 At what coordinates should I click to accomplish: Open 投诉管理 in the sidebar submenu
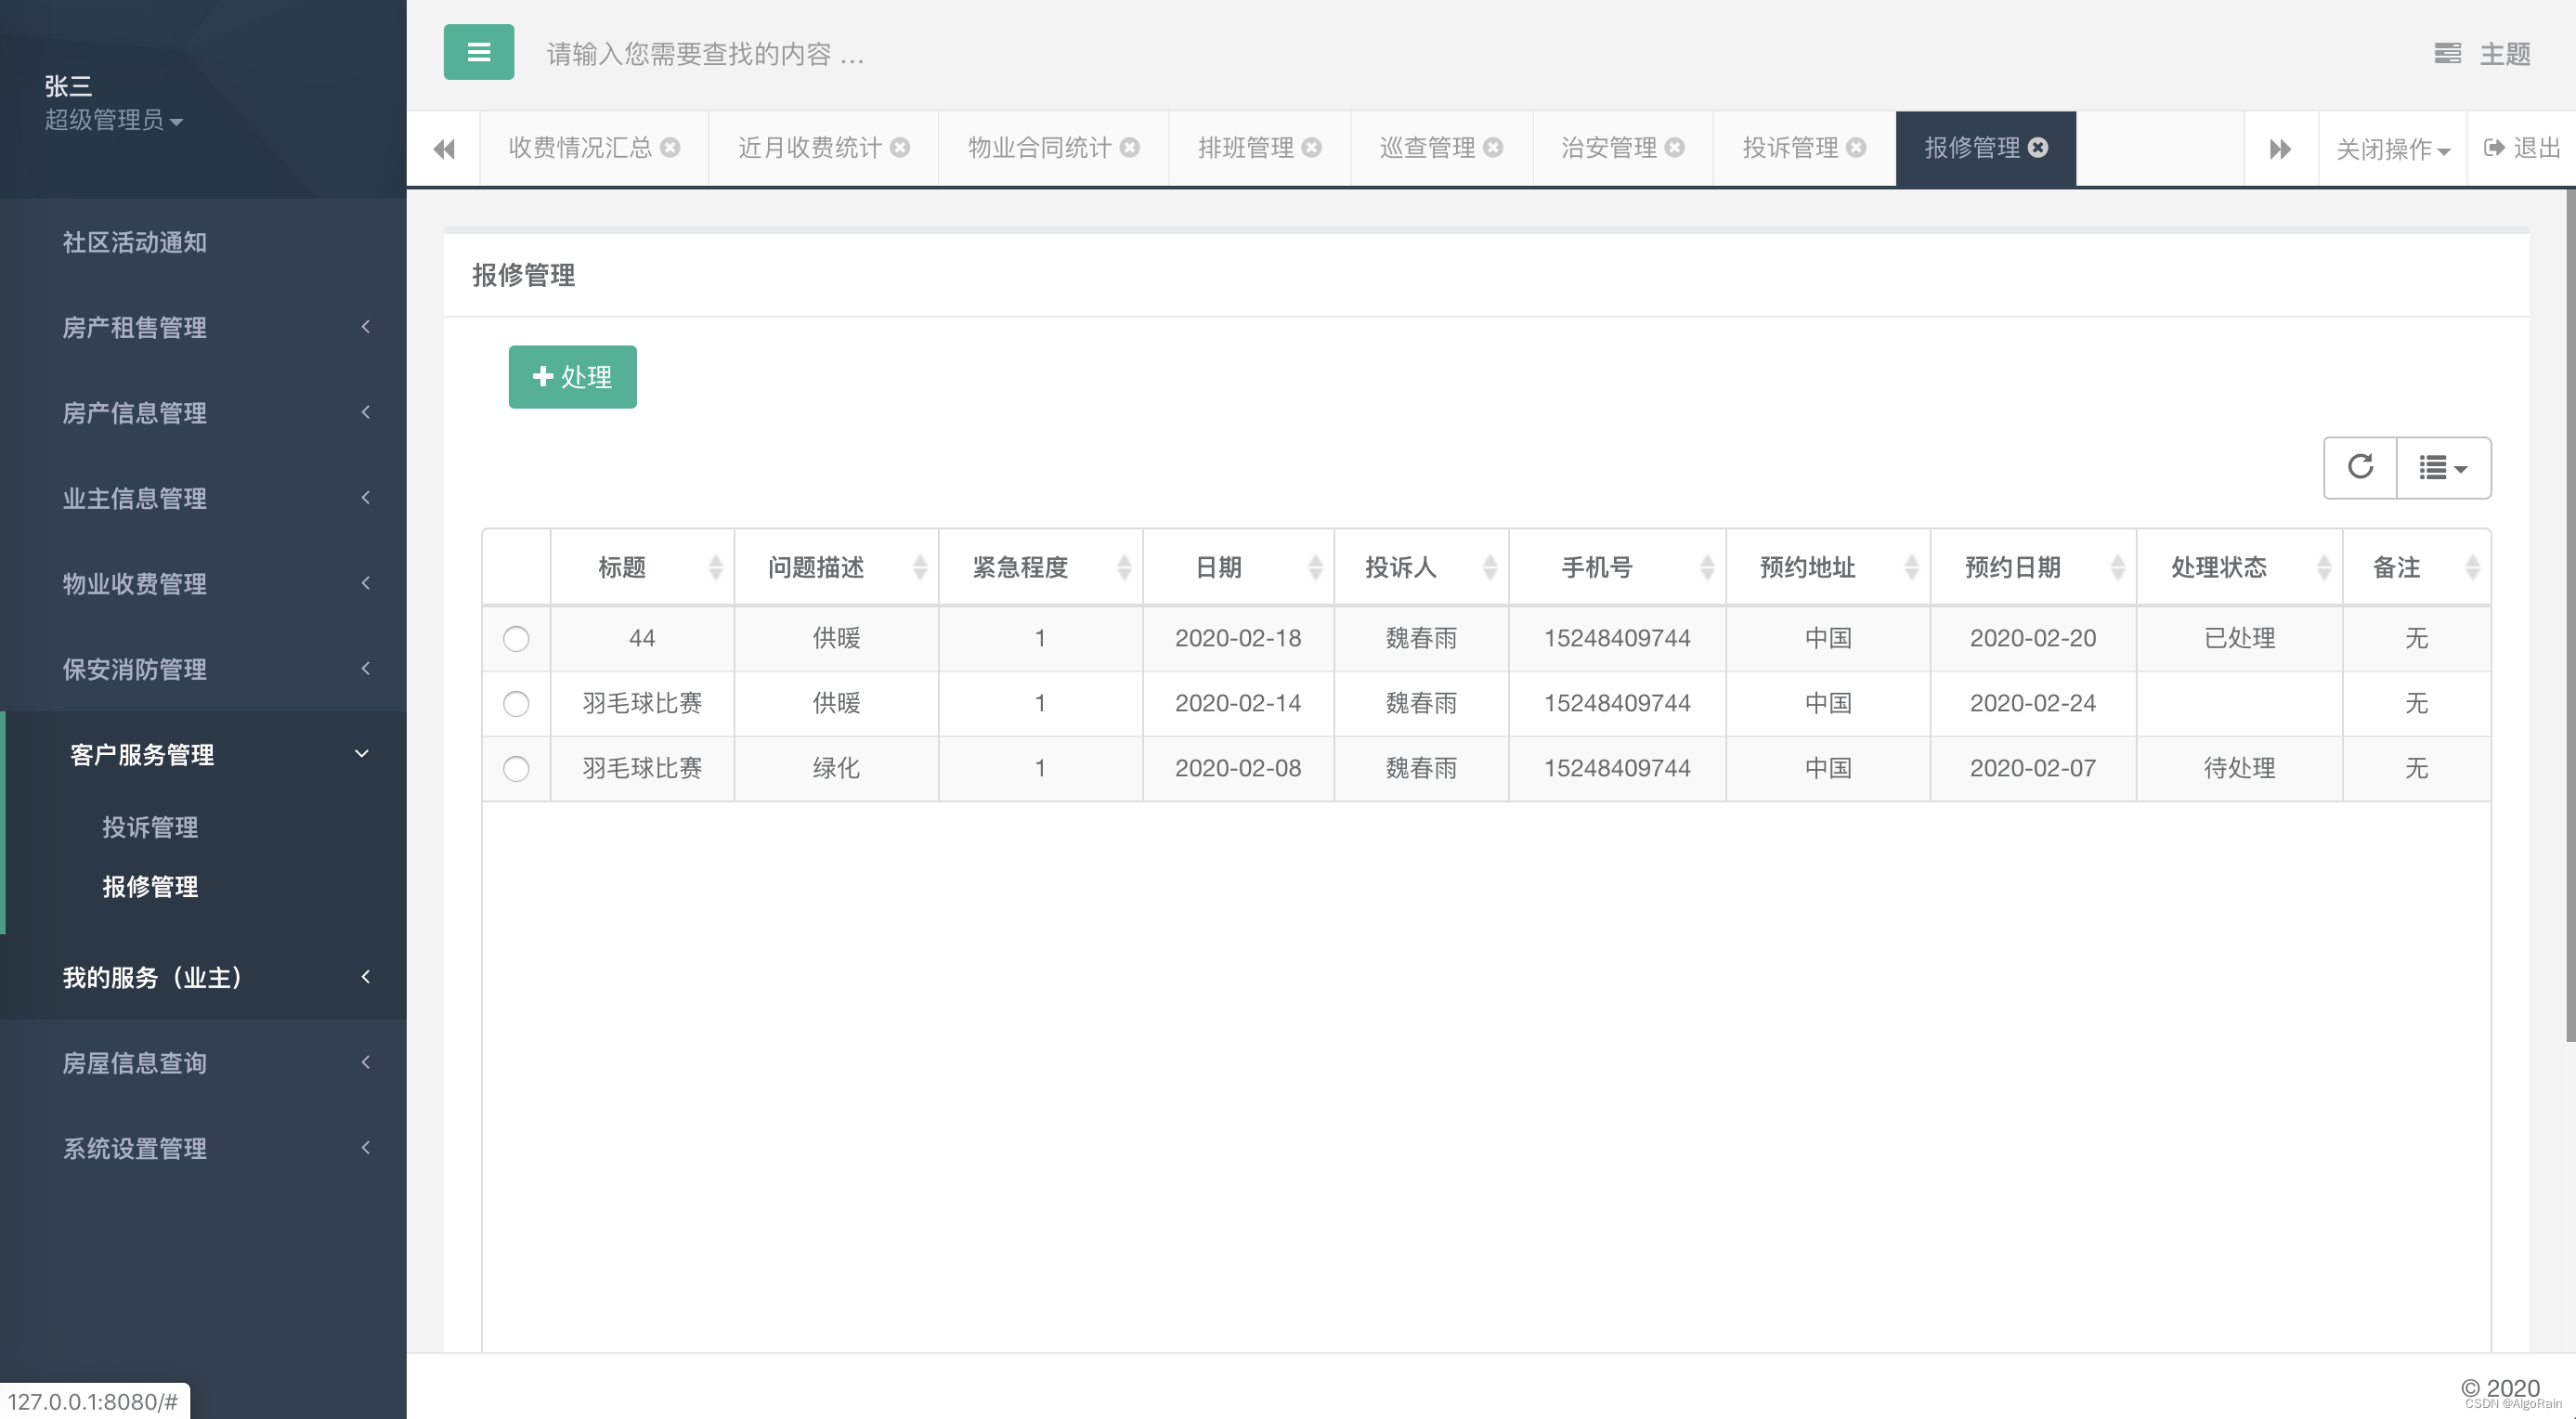click(x=150, y=827)
